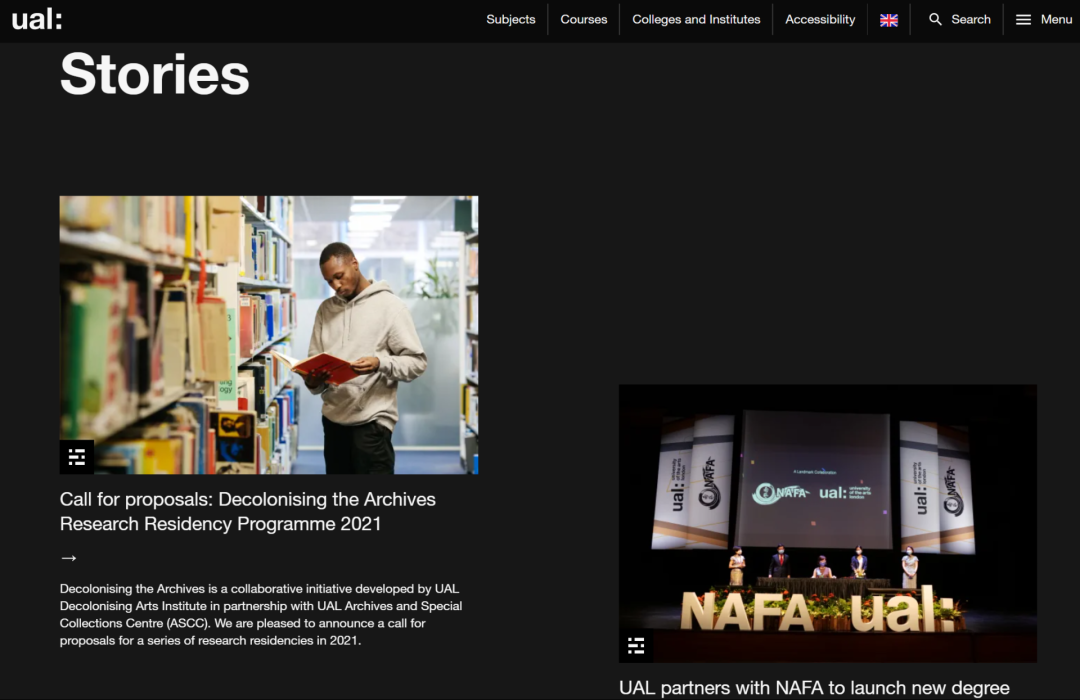Click article icon on the library photo
Viewport: 1080px width, 700px height.
[76, 457]
